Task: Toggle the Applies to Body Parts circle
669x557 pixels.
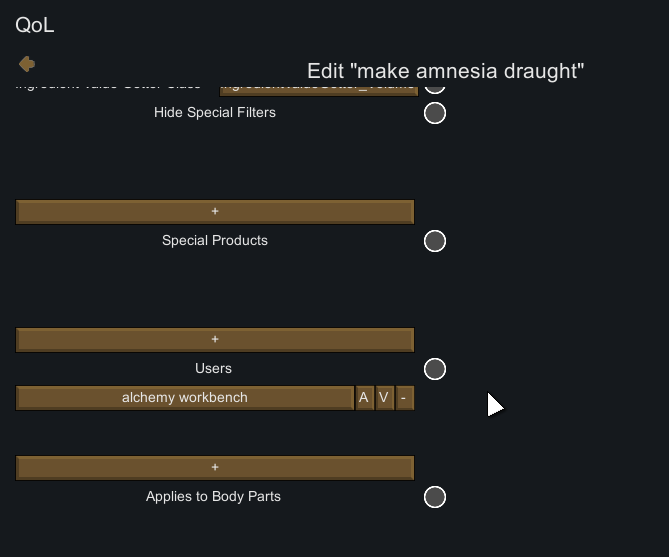Action: (435, 497)
